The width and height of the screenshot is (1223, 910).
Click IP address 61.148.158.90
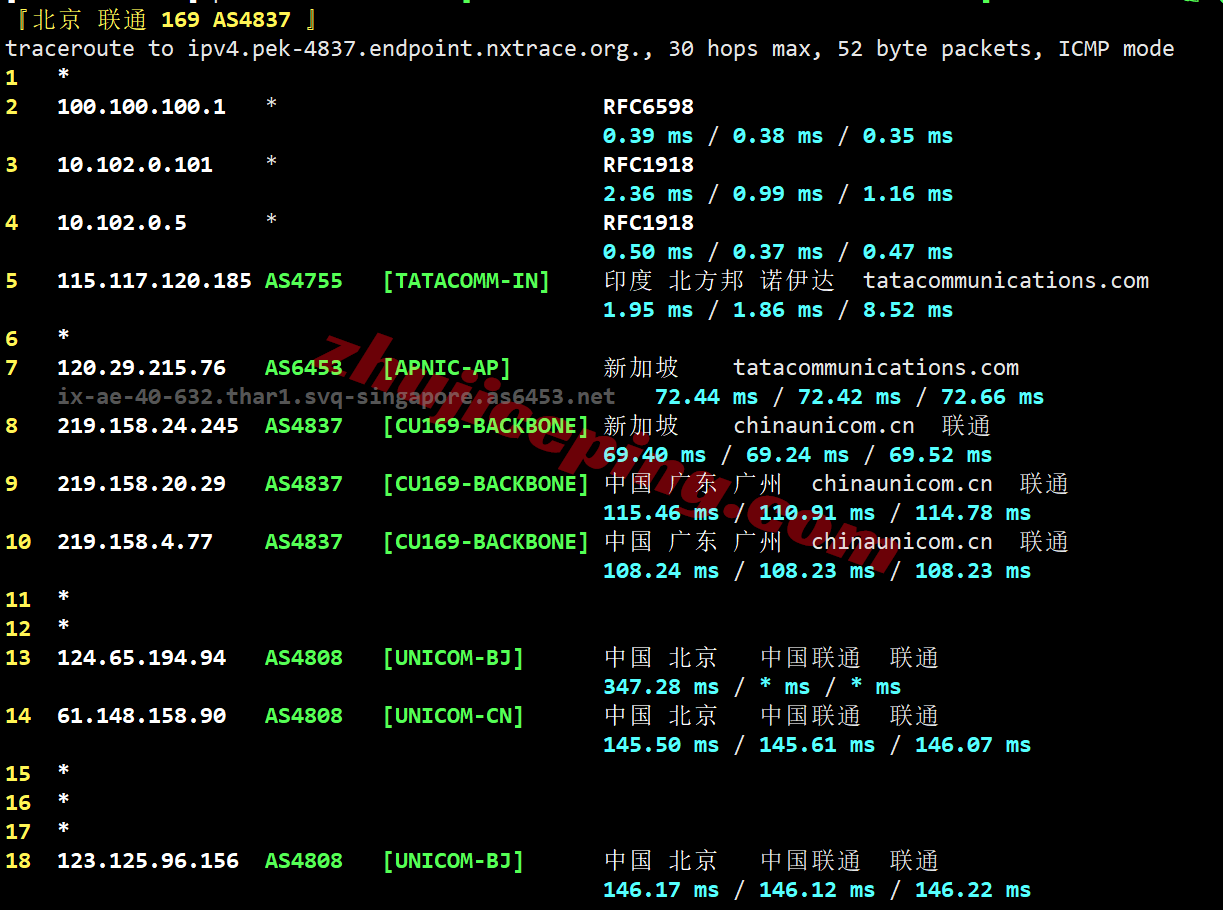point(141,715)
